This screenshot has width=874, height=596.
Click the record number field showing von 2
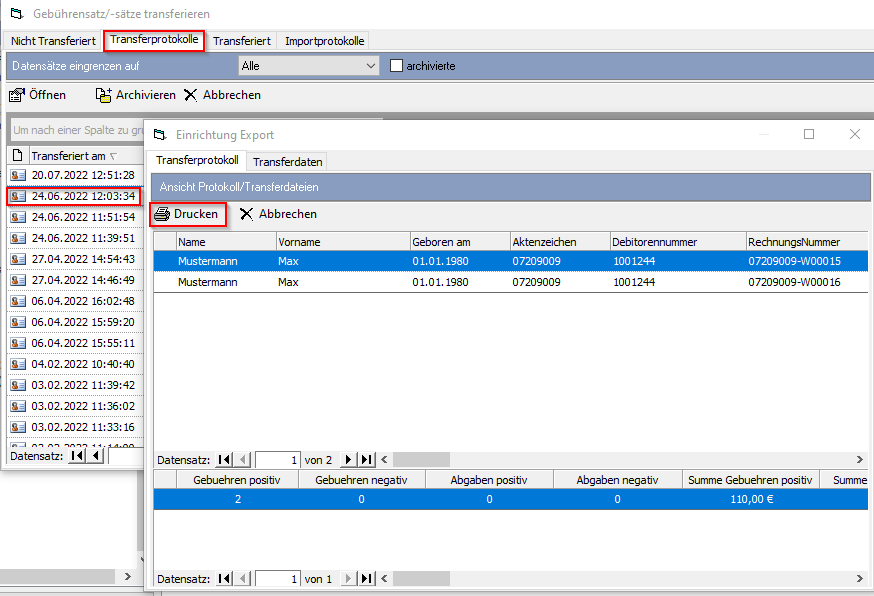point(277,460)
